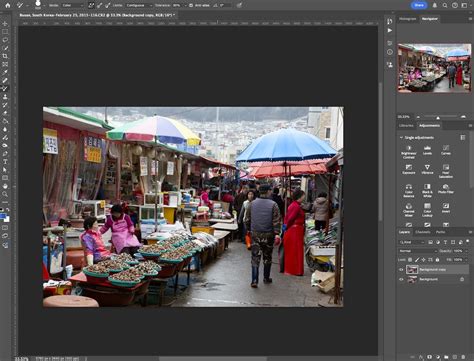Viewport: 474px width, 361px height.
Task: Select the Frame tool
Action: point(5,64)
